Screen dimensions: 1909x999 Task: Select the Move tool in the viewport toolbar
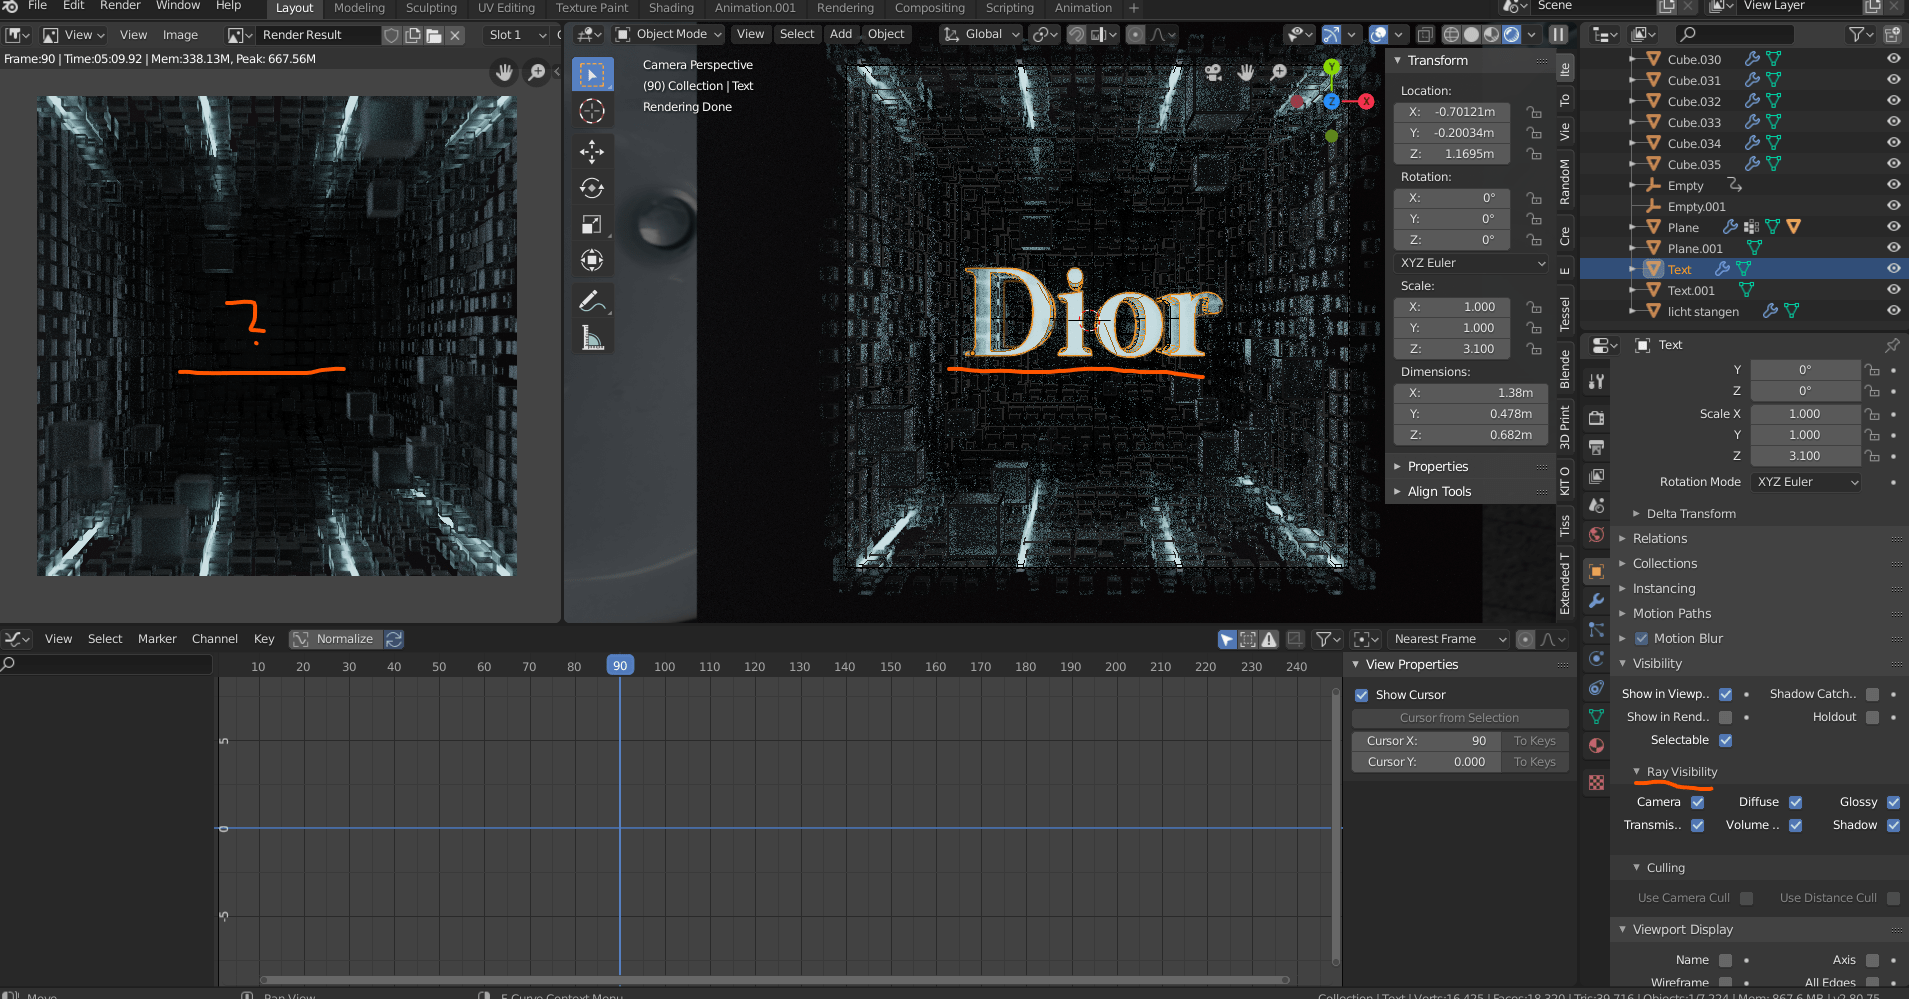click(593, 151)
